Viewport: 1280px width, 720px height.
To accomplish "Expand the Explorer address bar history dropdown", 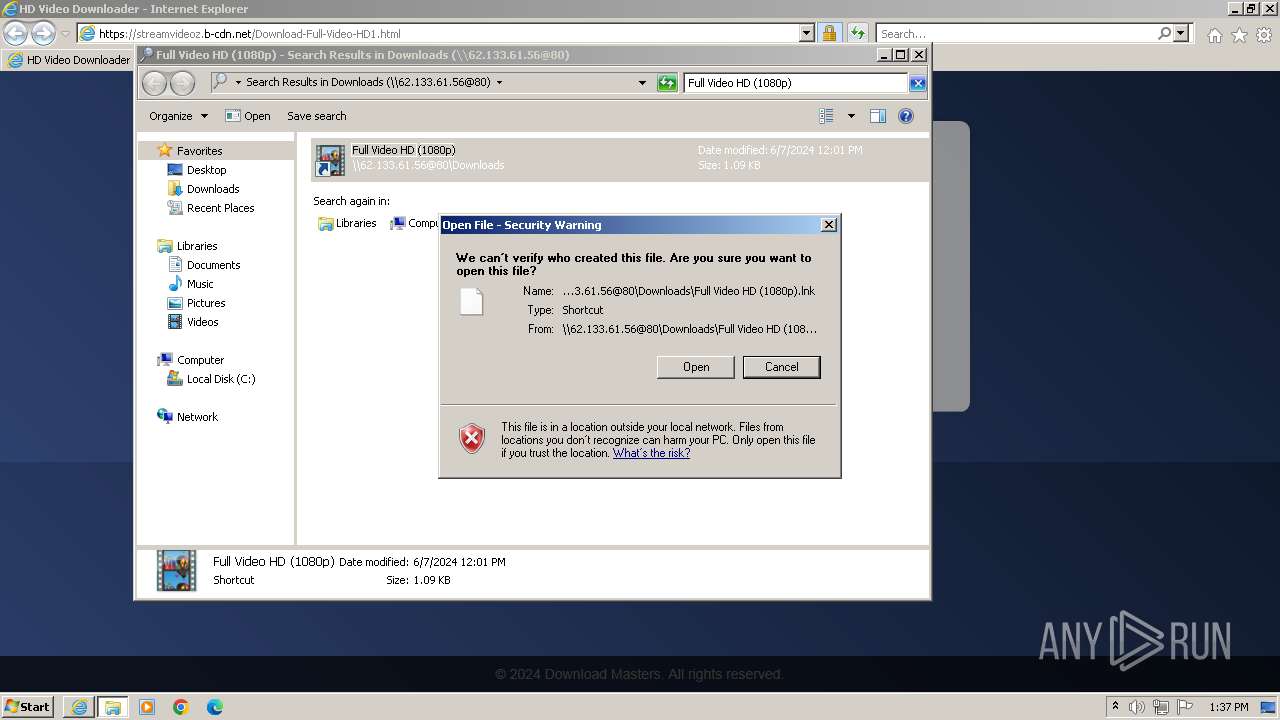I will point(642,83).
